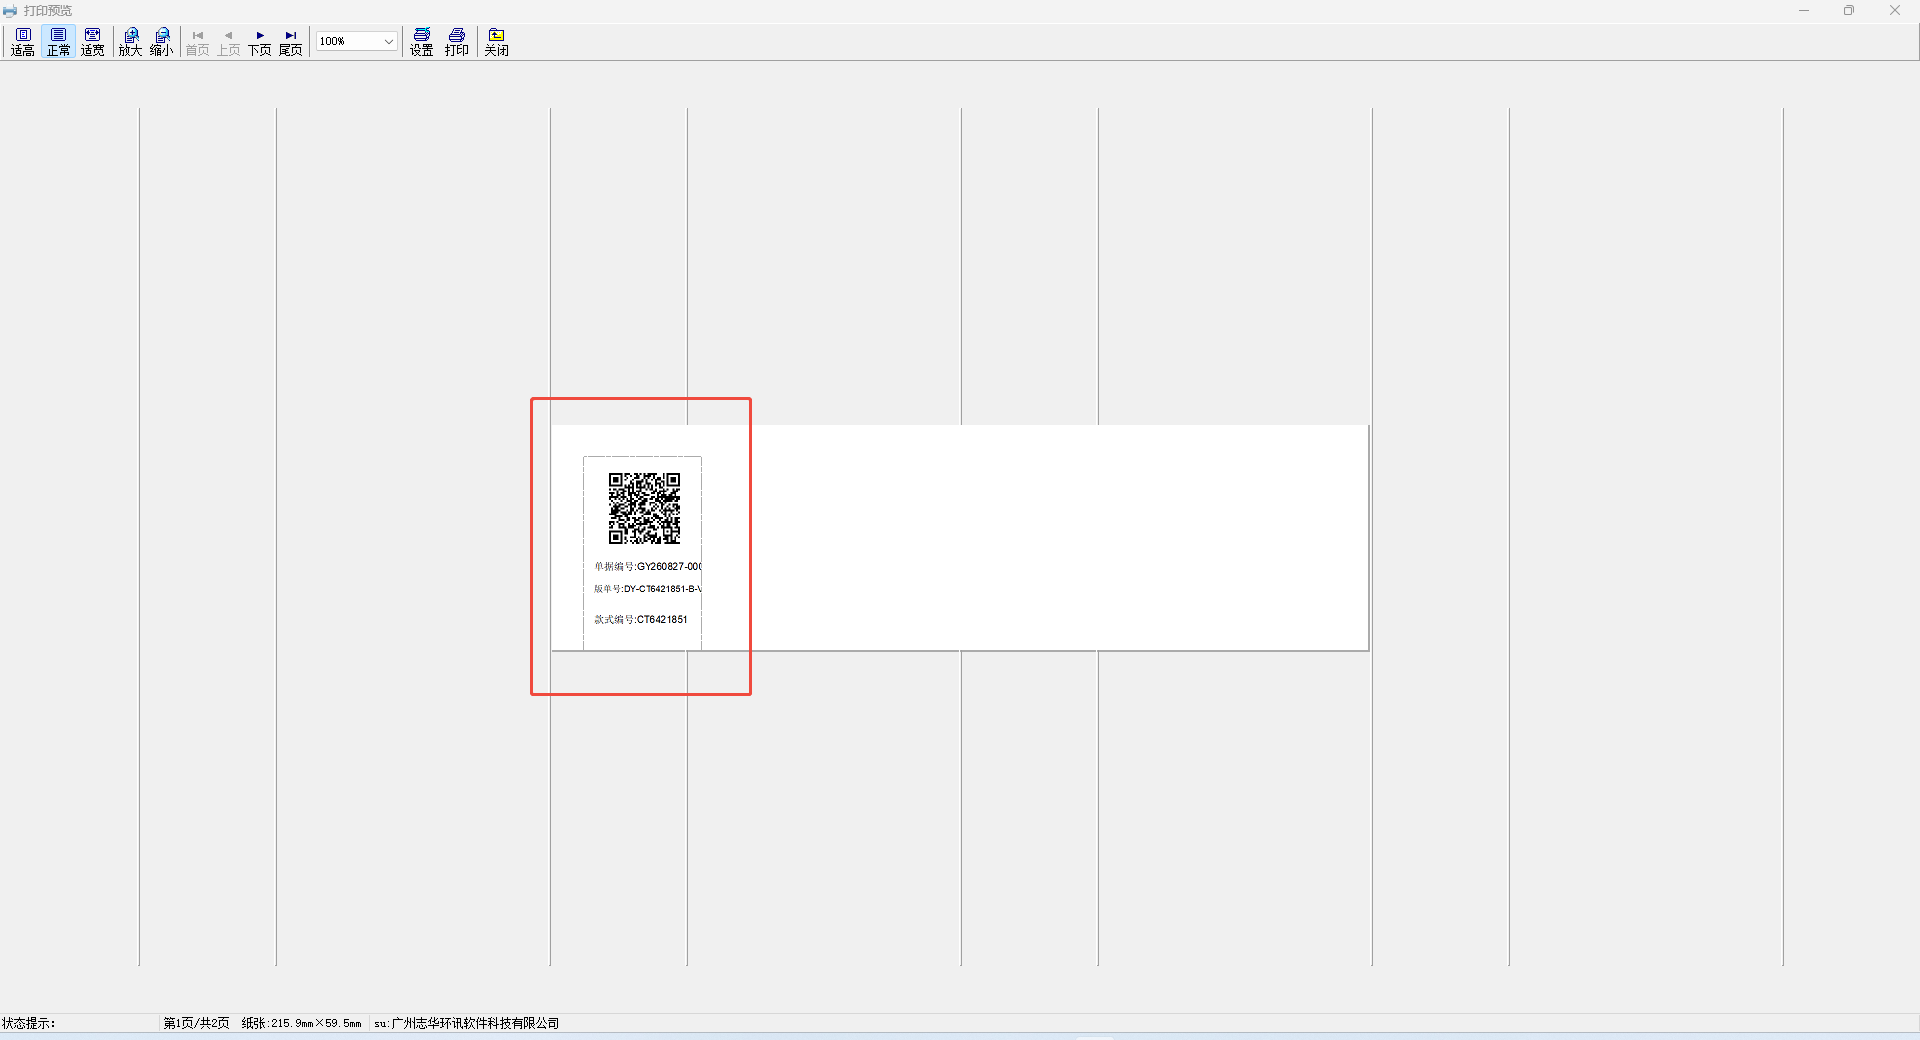
Task: Click the 版单号 DY-CT6421851 text
Action: 648,589
